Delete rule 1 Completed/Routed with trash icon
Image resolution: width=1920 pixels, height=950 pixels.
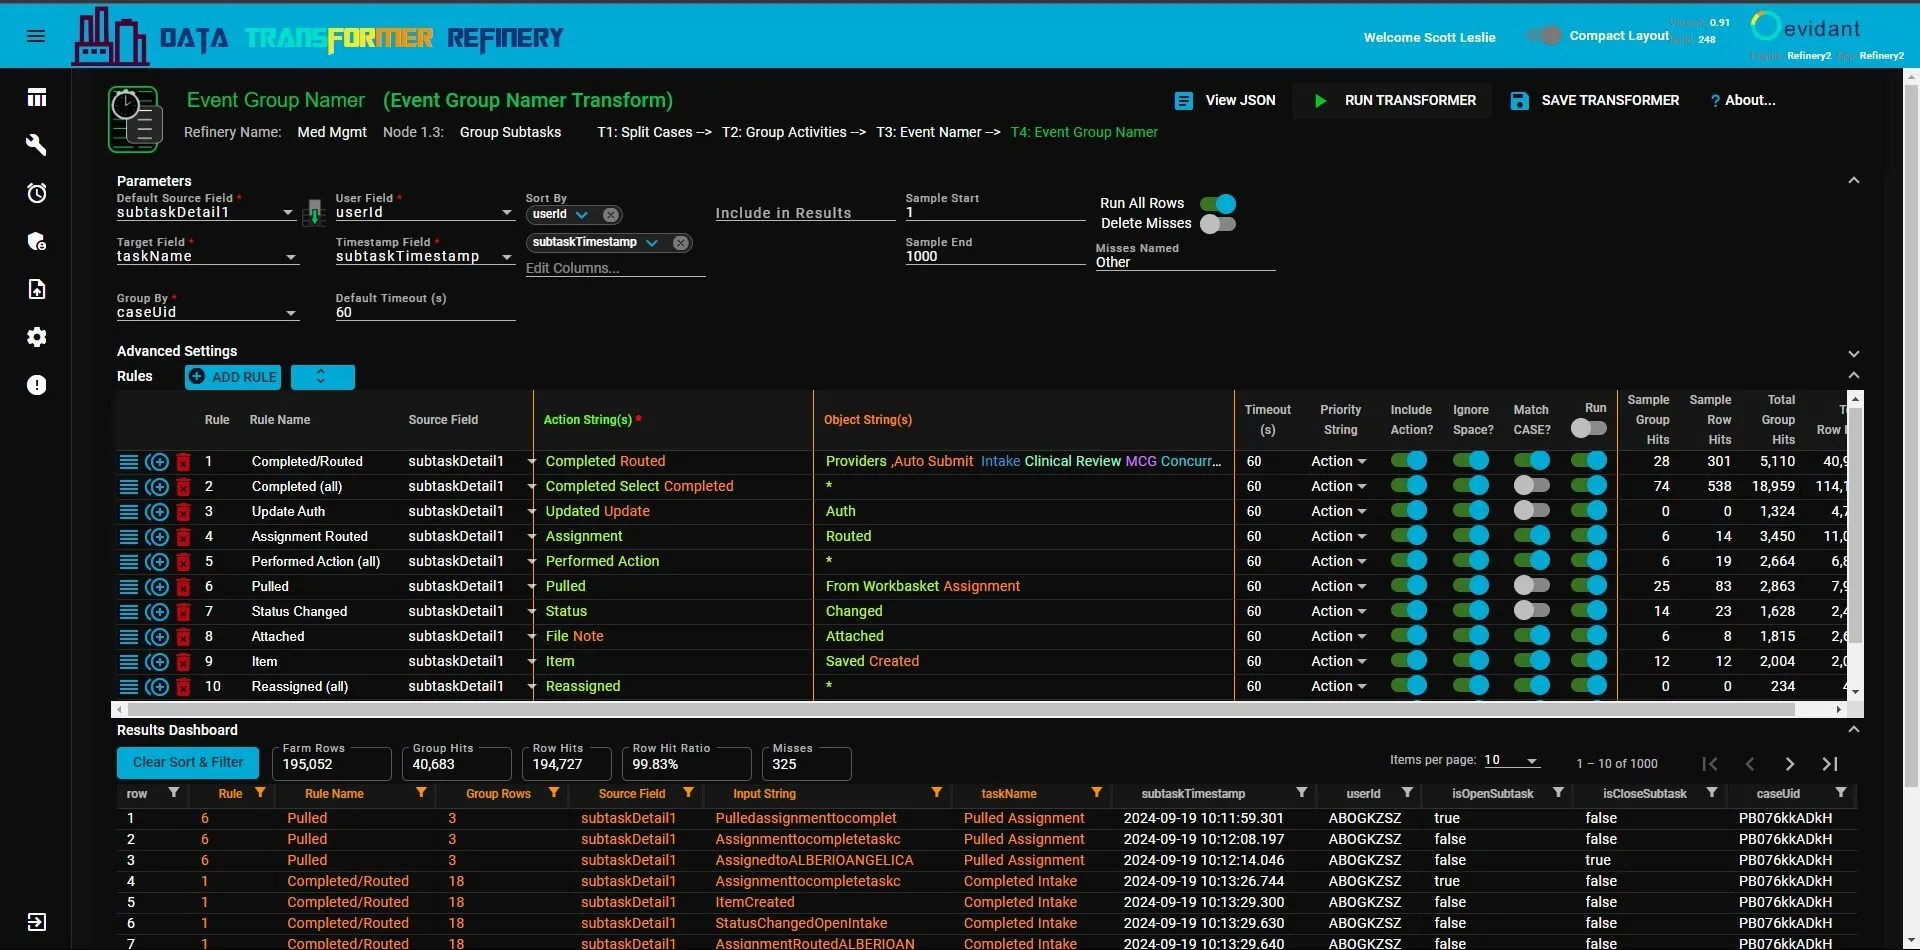point(183,462)
